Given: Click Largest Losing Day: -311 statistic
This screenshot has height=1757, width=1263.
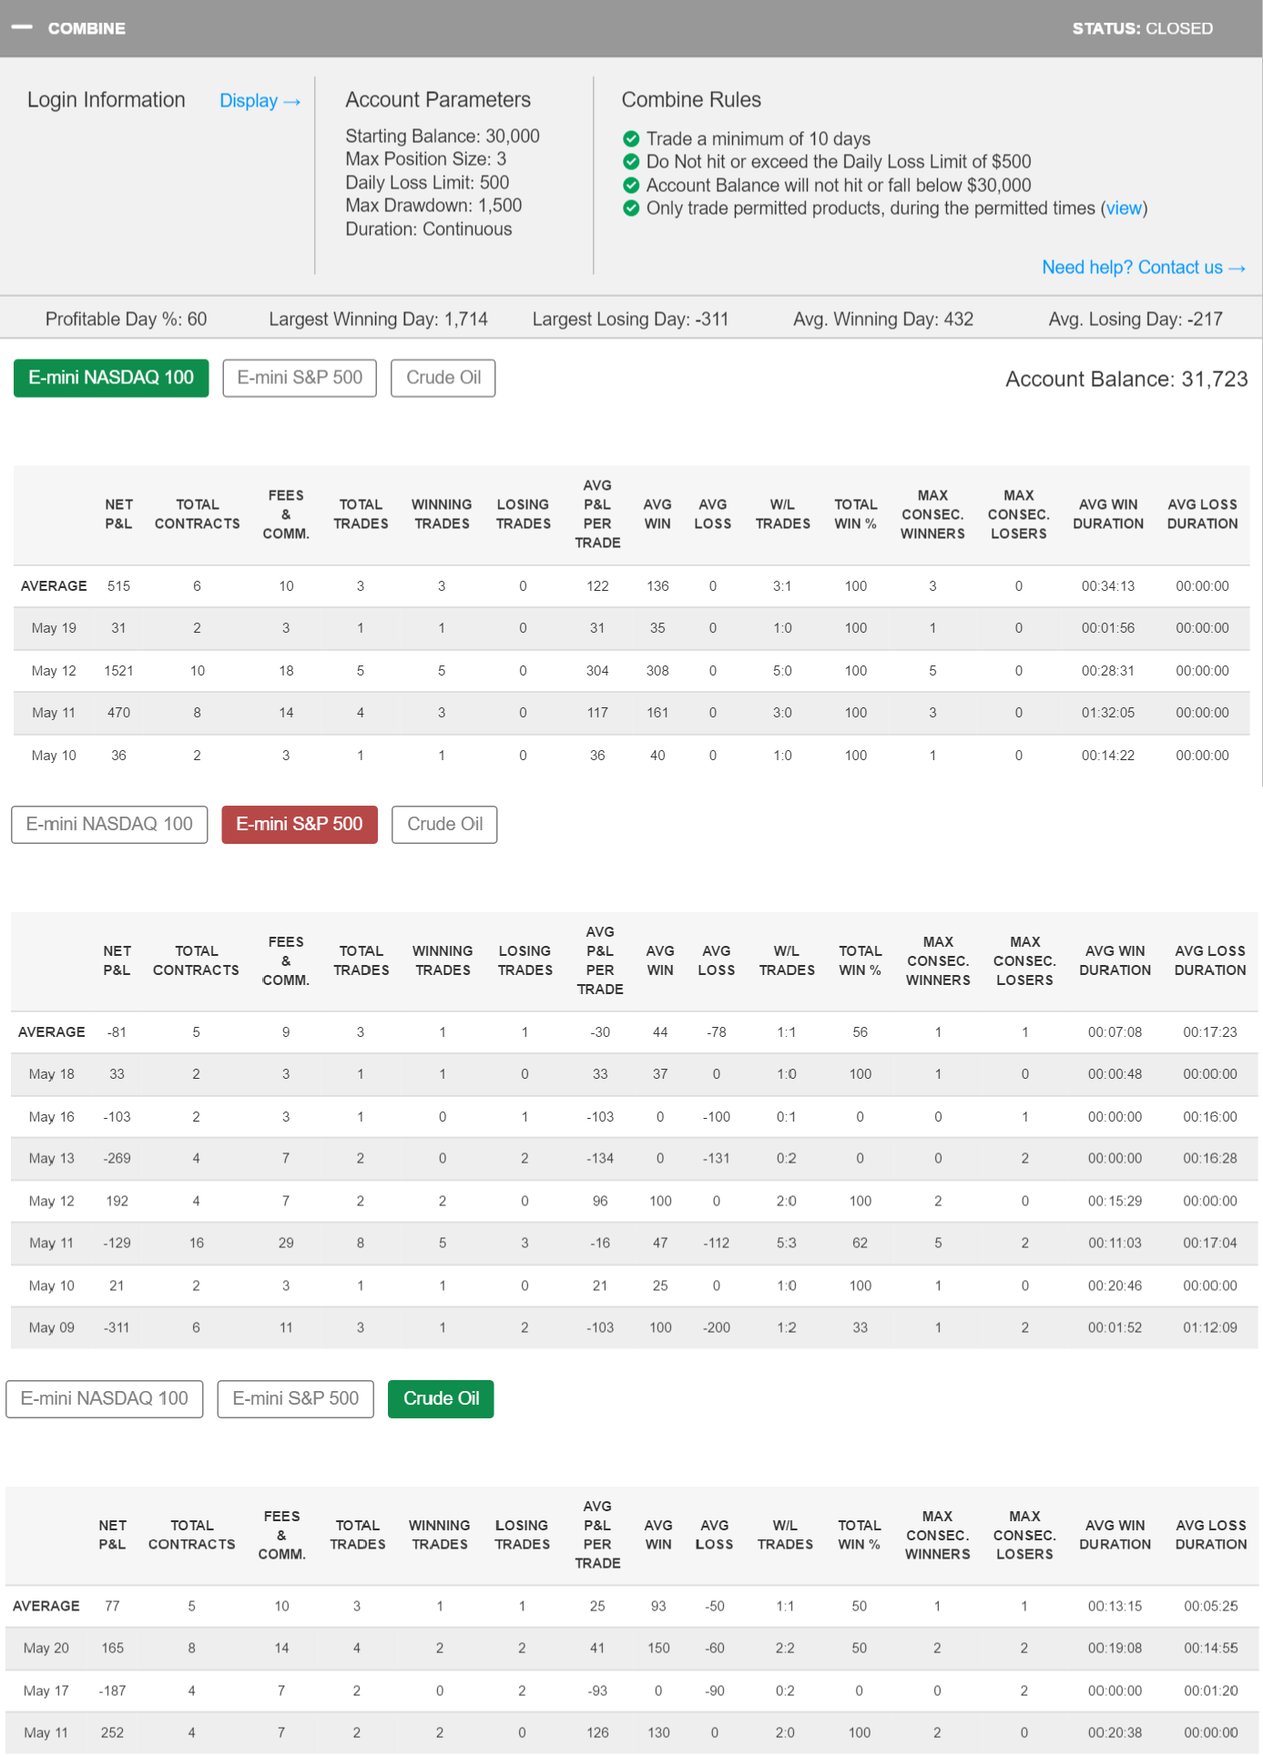Looking at the screenshot, I should (x=630, y=319).
